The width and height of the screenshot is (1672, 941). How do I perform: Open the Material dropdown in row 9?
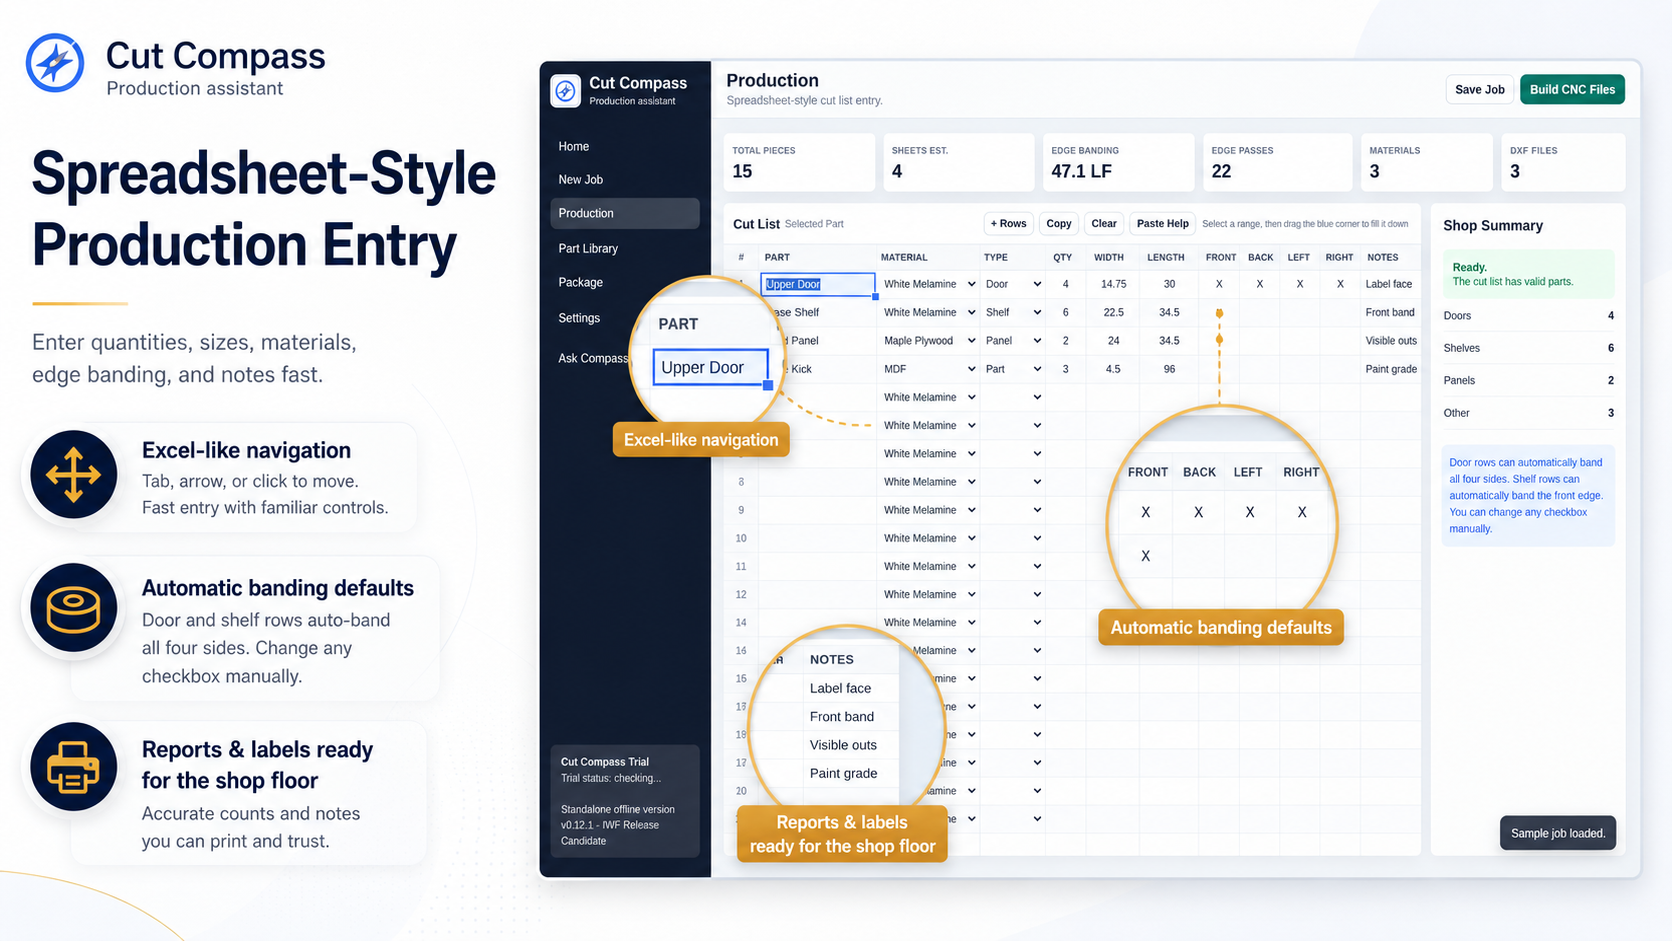click(x=929, y=510)
